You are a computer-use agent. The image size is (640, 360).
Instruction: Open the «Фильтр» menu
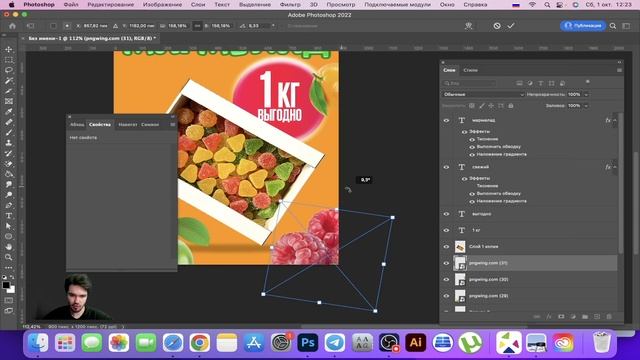pyautogui.click(x=290, y=4)
